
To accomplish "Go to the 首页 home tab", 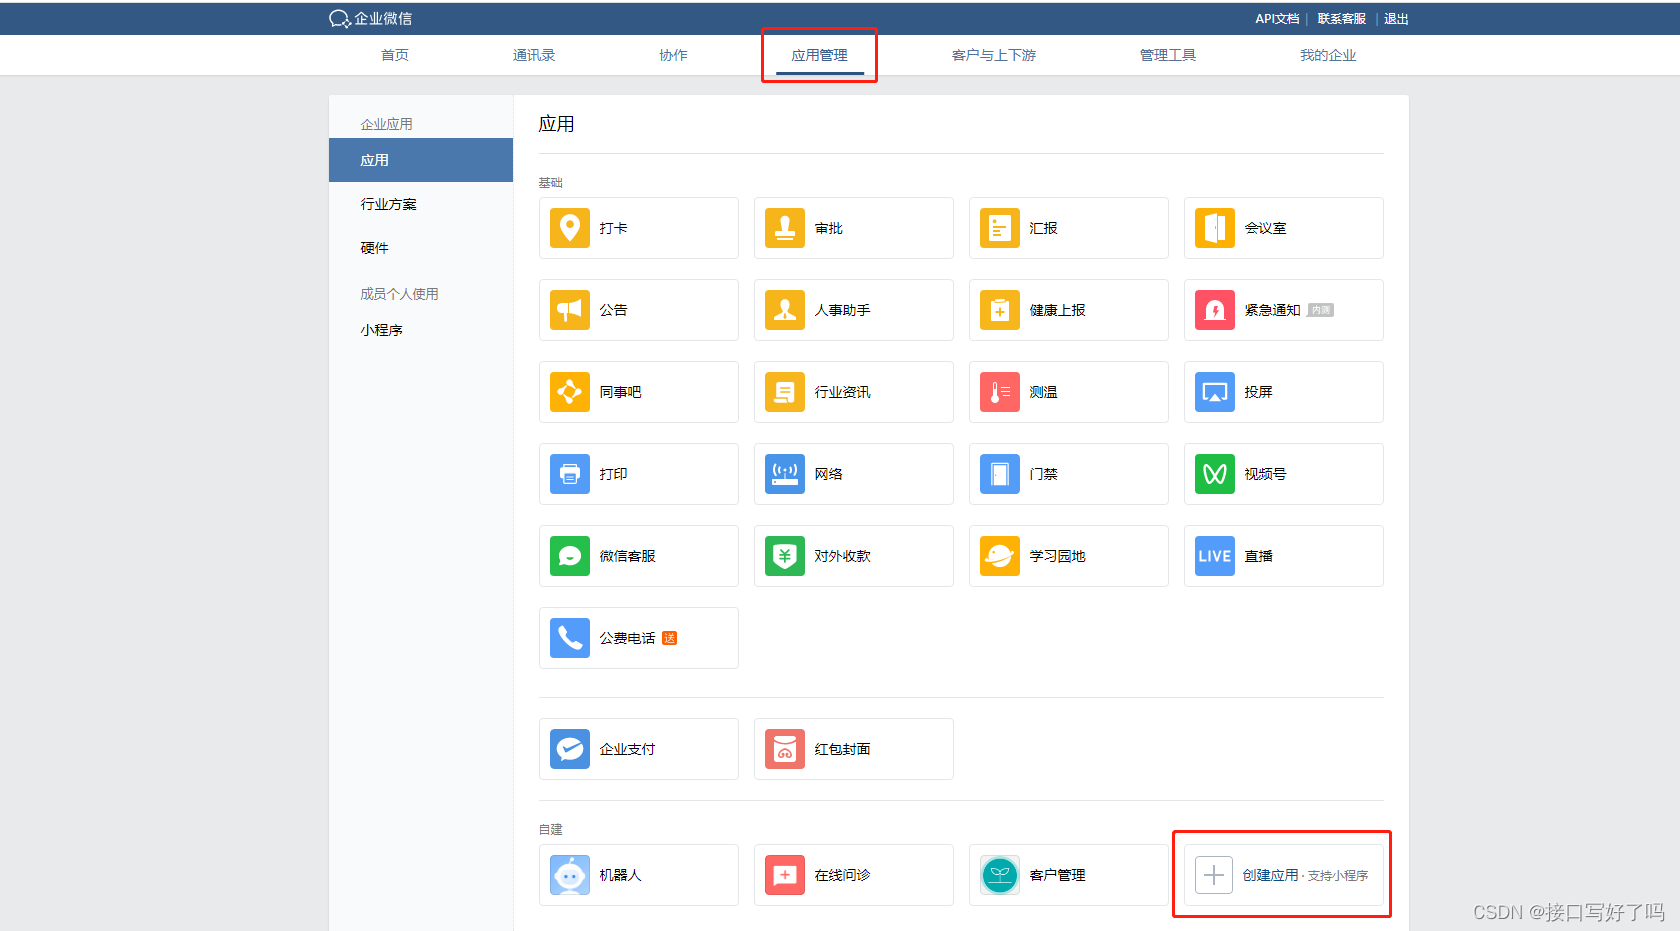I will (x=395, y=55).
